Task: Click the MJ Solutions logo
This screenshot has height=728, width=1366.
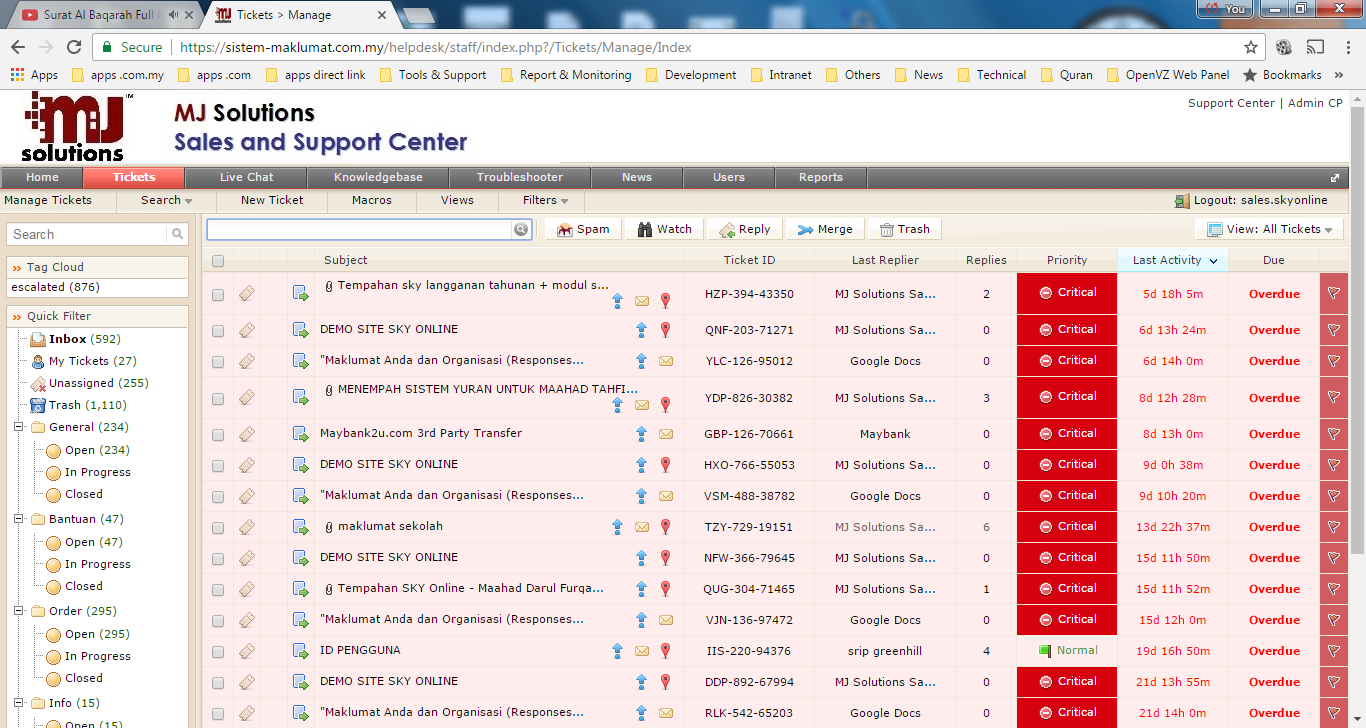Action: click(x=78, y=126)
